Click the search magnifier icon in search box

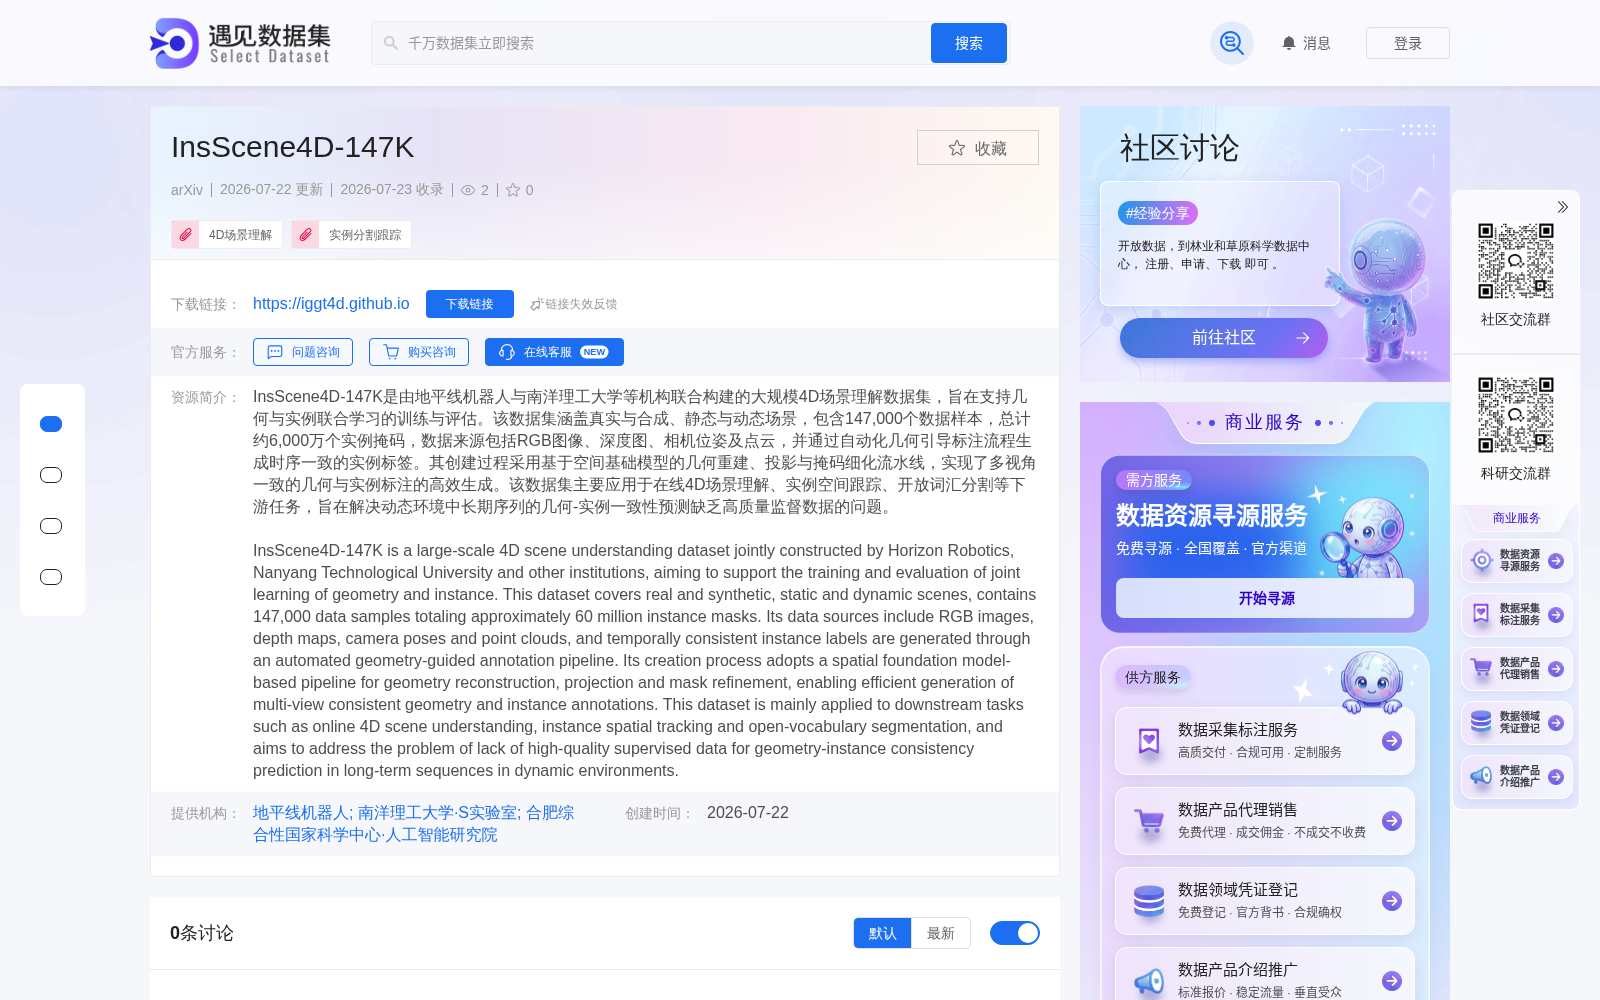[391, 43]
